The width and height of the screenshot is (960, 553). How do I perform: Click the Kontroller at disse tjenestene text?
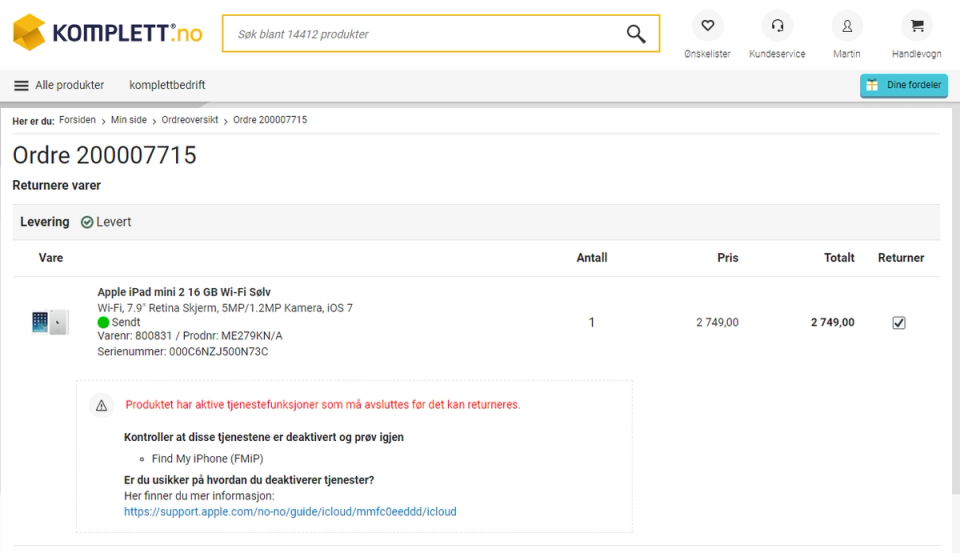pyautogui.click(x=264, y=437)
